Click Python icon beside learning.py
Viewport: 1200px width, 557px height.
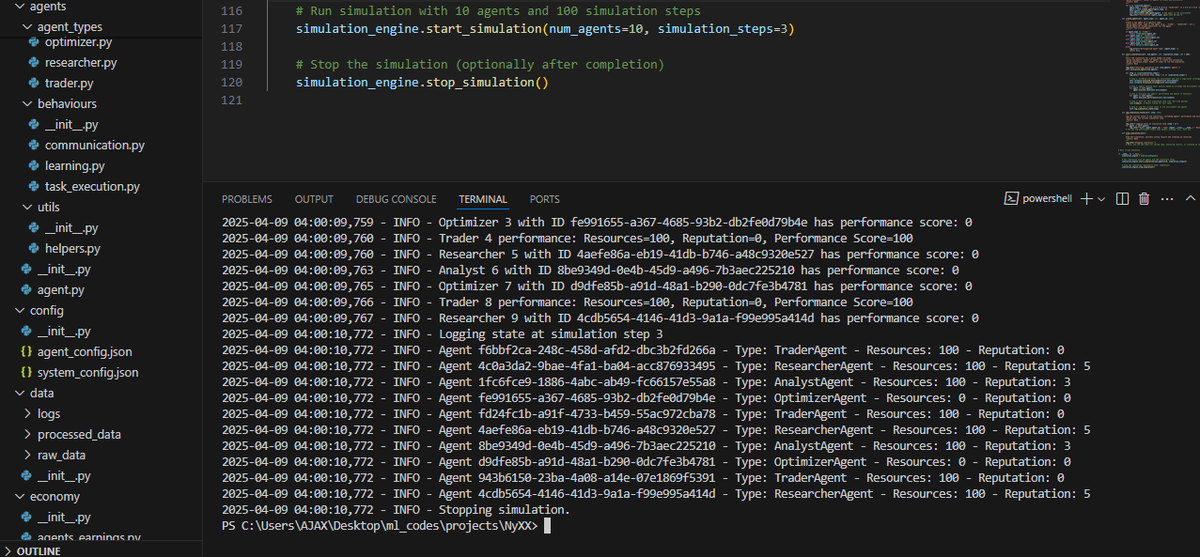coord(33,166)
